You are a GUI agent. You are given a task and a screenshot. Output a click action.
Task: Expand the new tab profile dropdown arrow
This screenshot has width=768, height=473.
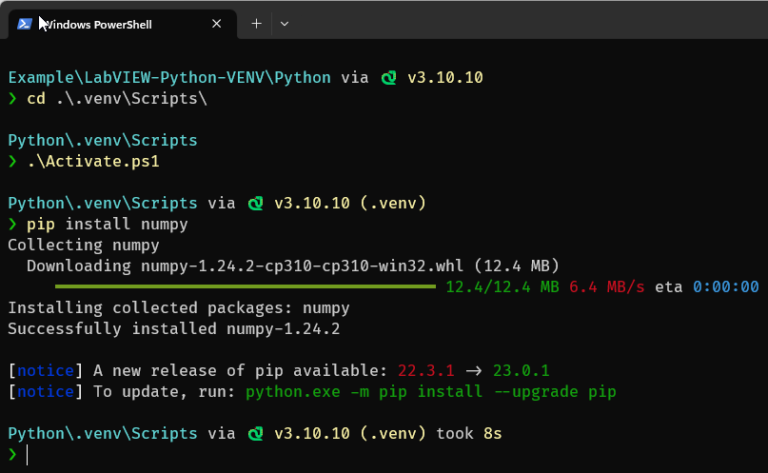(284, 24)
